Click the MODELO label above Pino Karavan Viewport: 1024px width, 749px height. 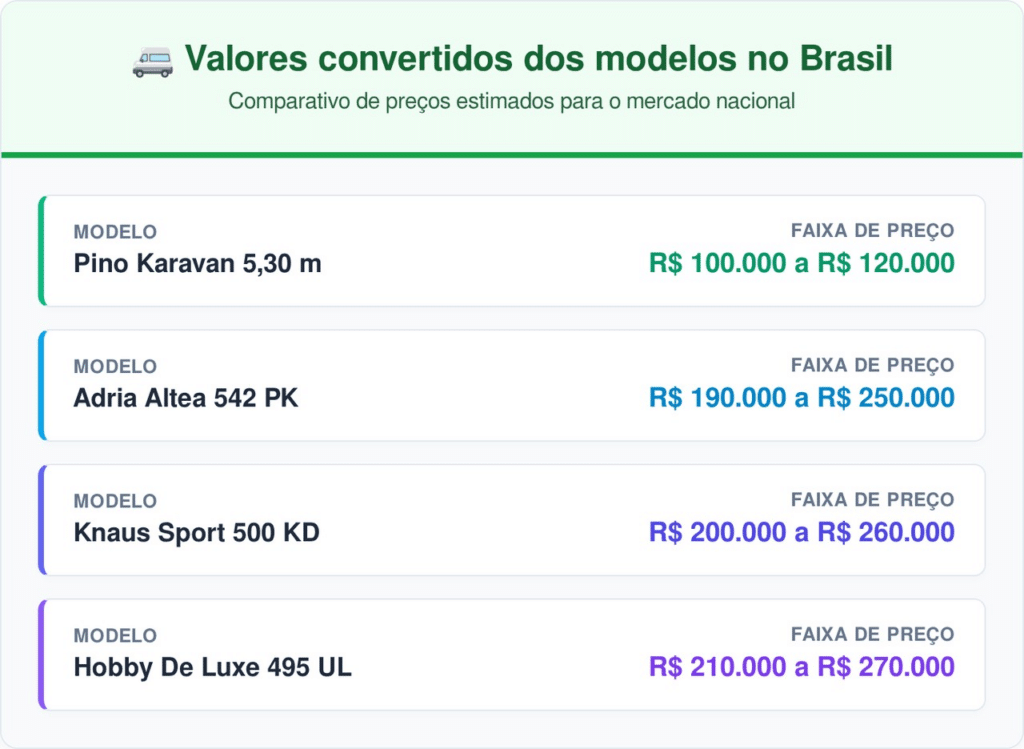point(115,232)
